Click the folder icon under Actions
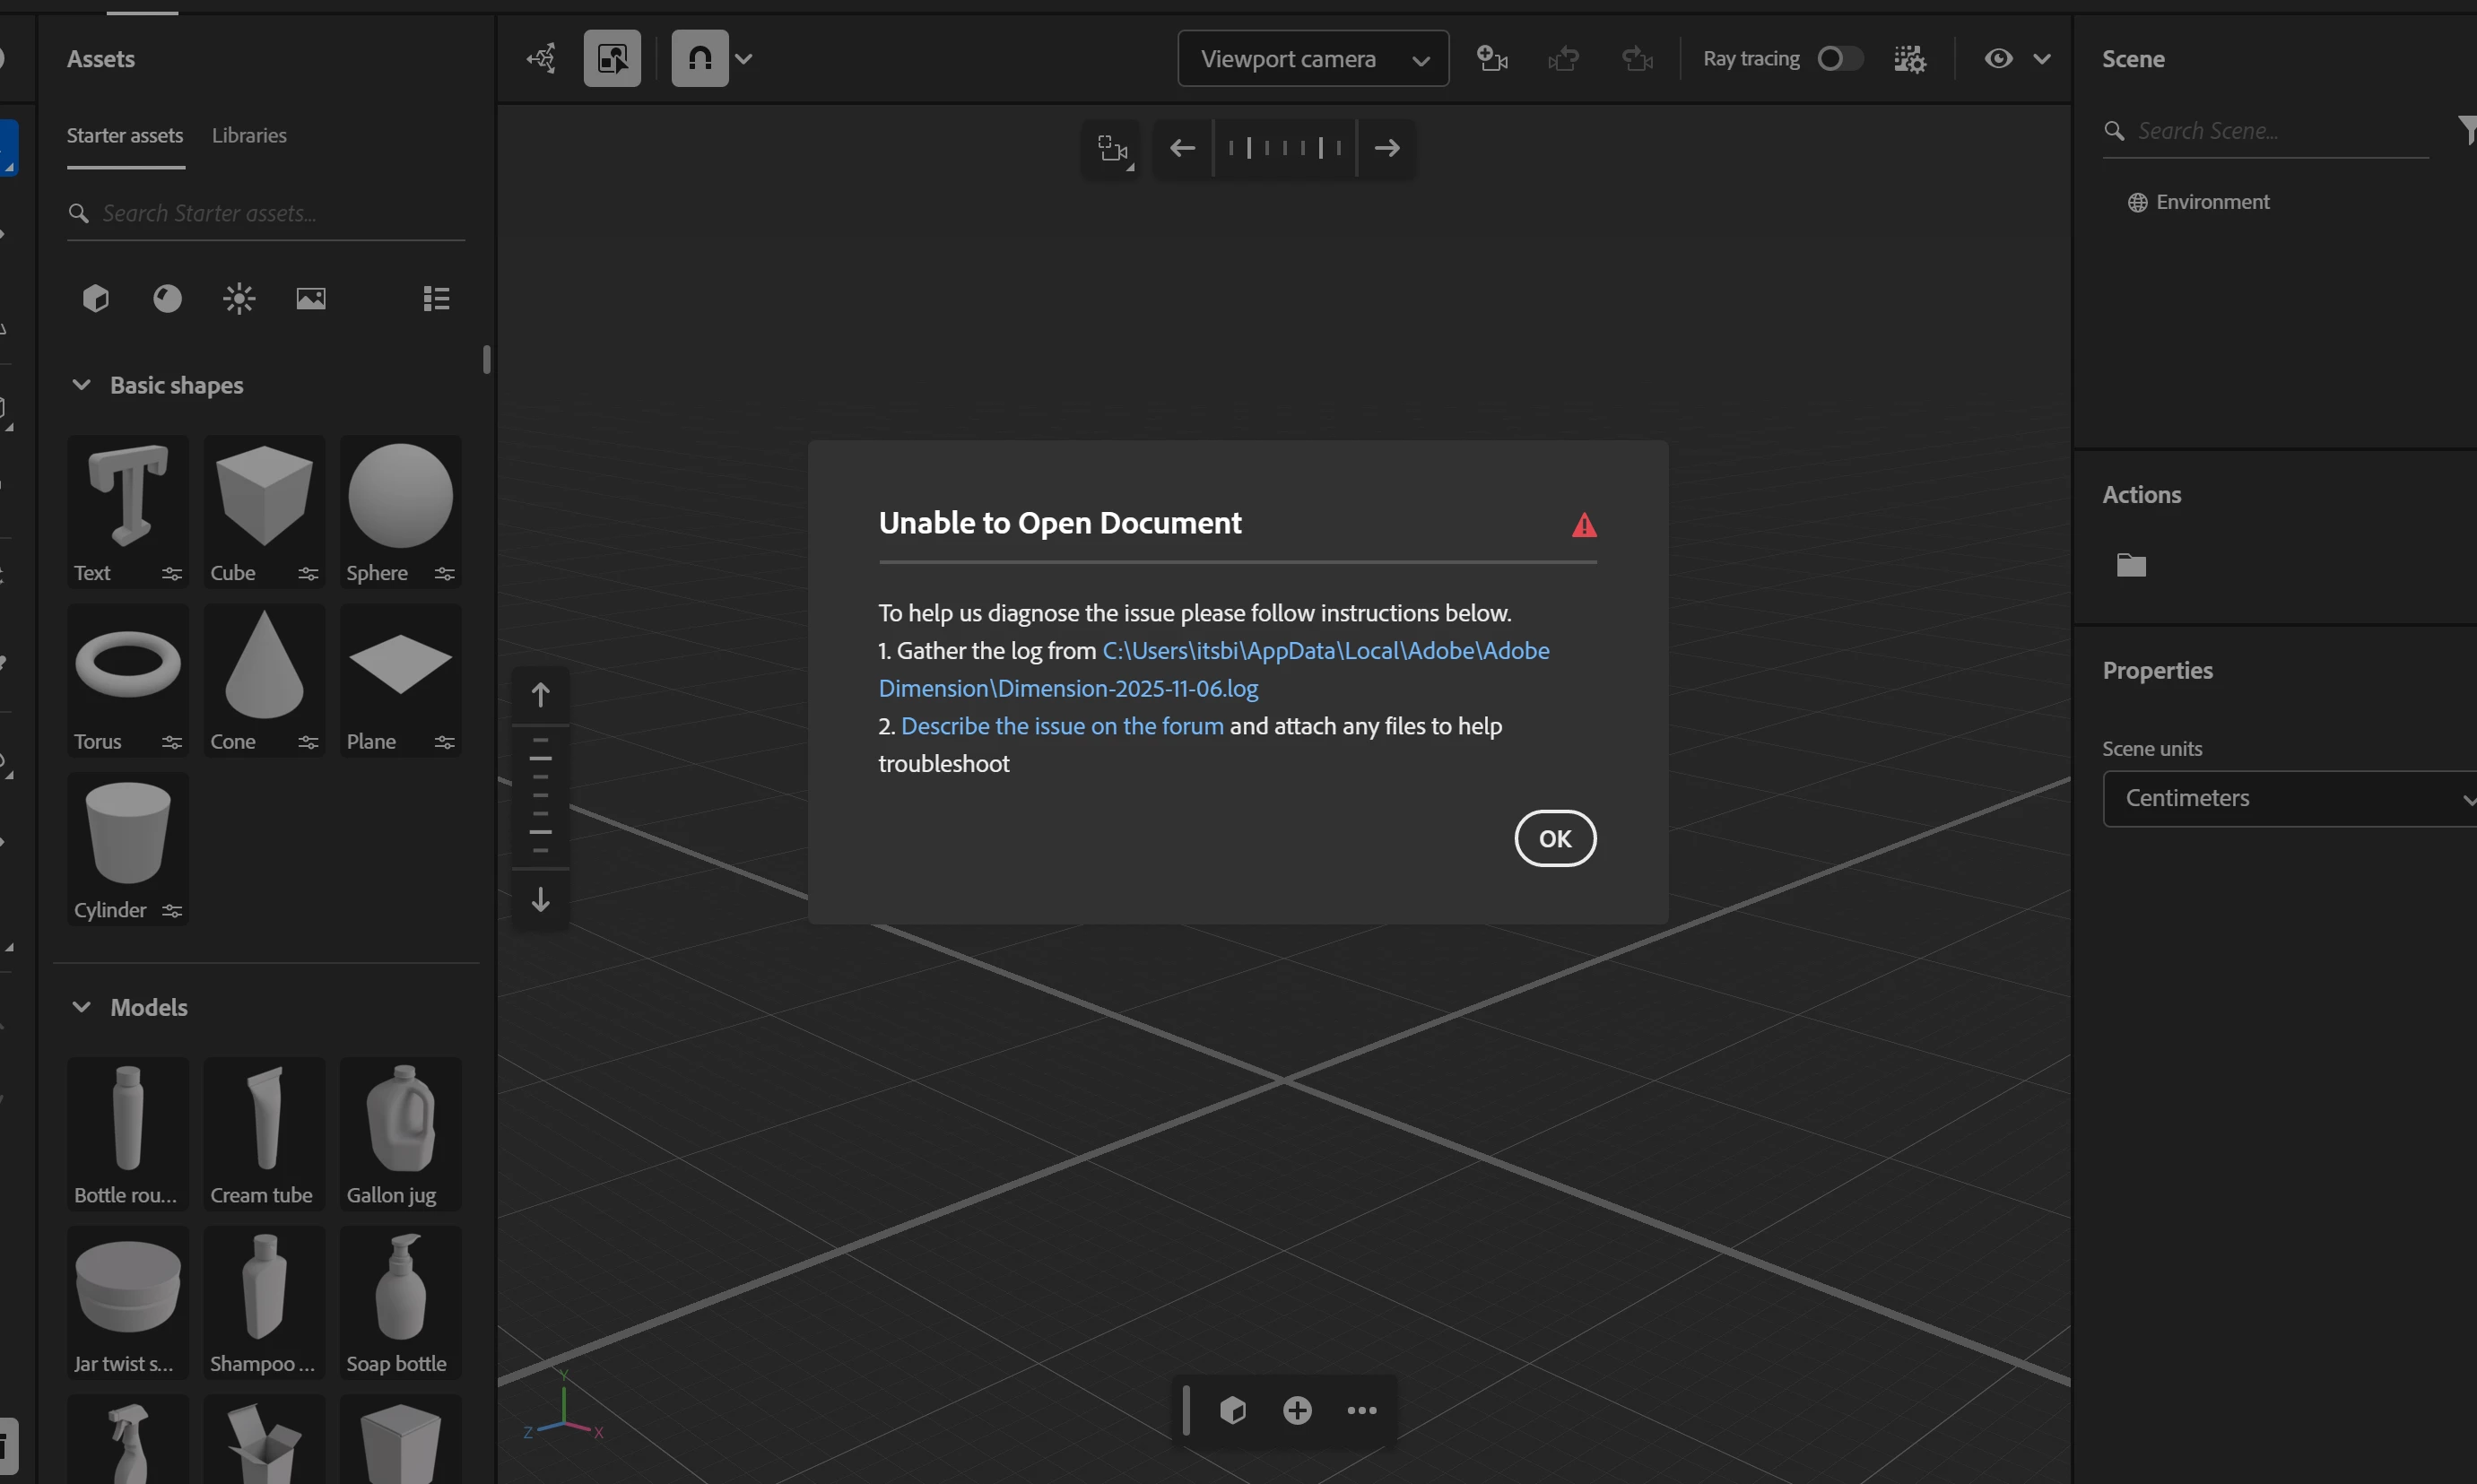 [2131, 565]
